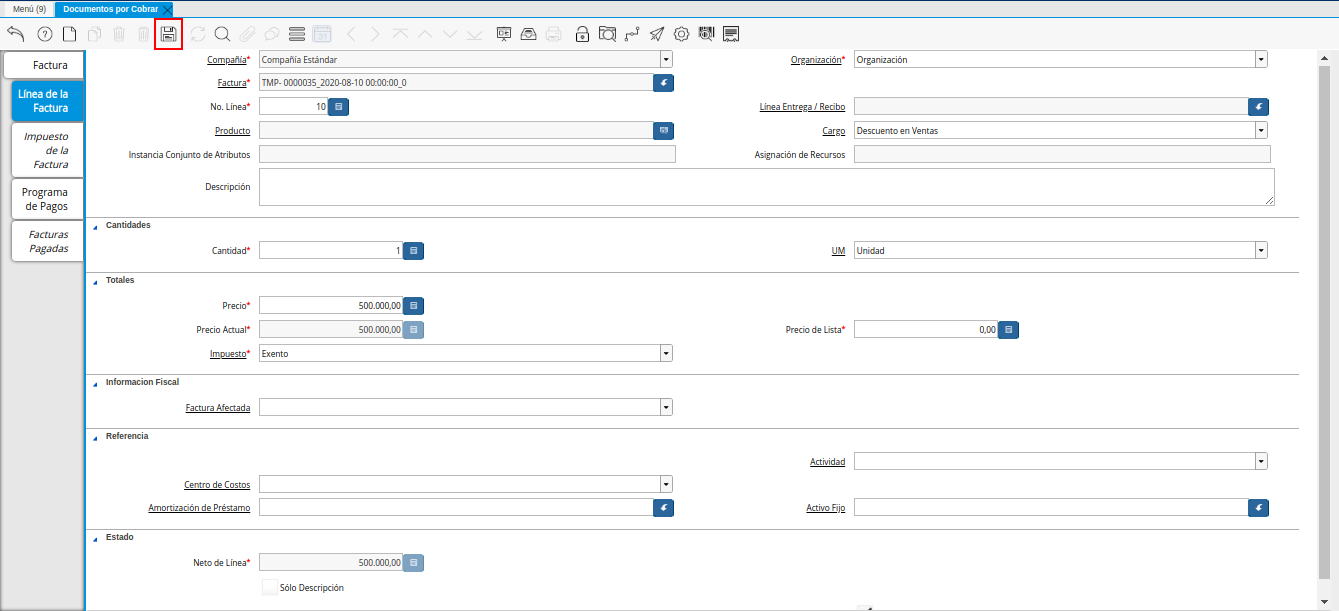Viewport: 1339px width, 611px height.
Task: Click the Activo Fijo label link
Action: [826, 508]
